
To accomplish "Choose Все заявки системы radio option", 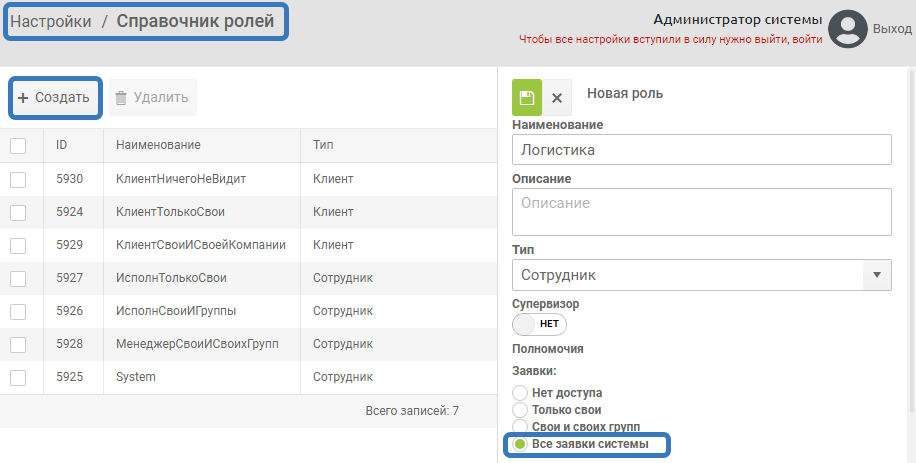I will 519,444.
